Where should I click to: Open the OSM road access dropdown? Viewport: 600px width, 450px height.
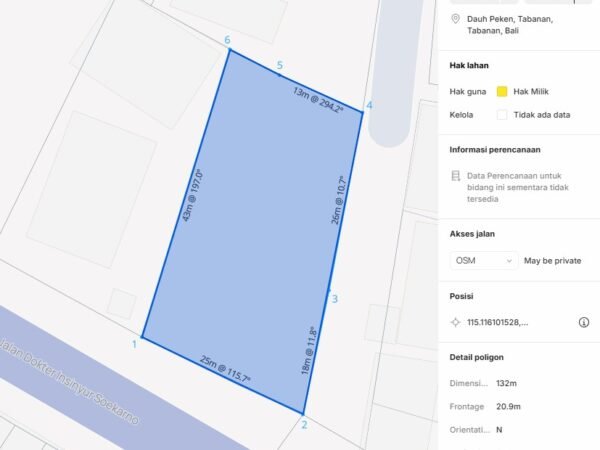(483, 260)
